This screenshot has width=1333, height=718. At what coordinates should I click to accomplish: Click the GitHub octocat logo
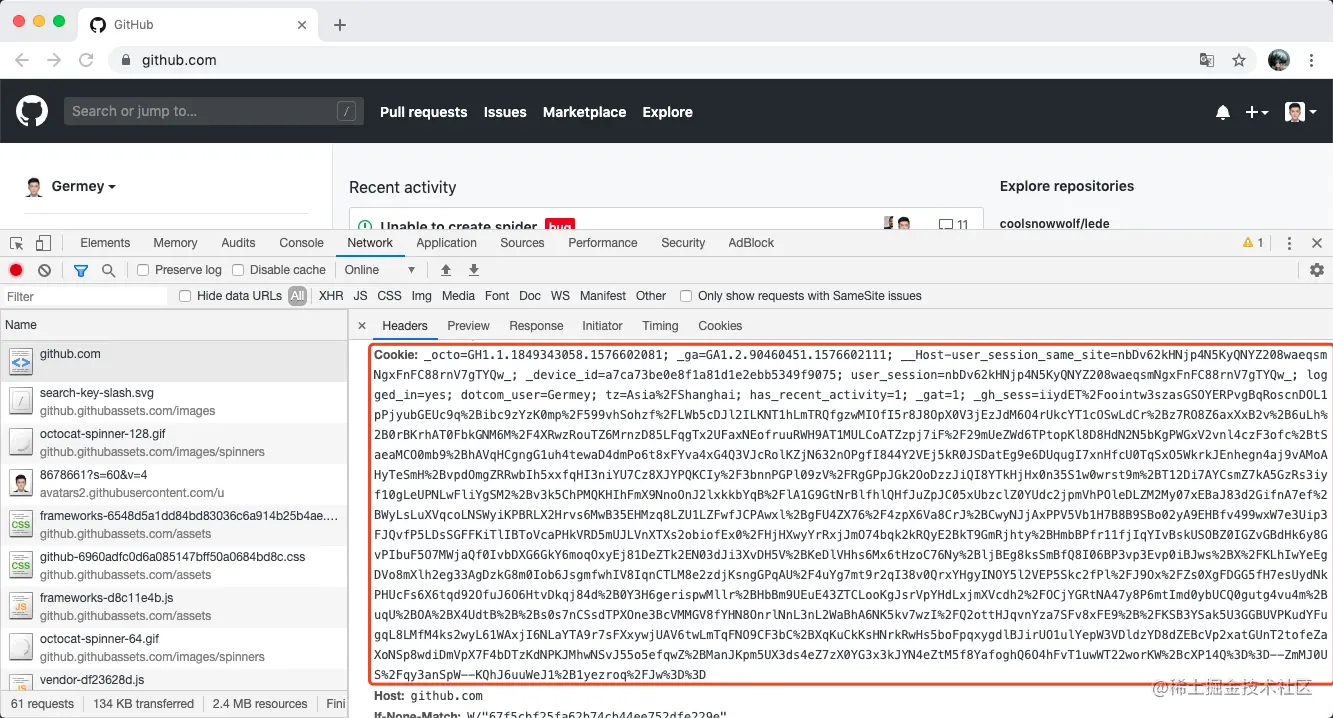[32, 111]
